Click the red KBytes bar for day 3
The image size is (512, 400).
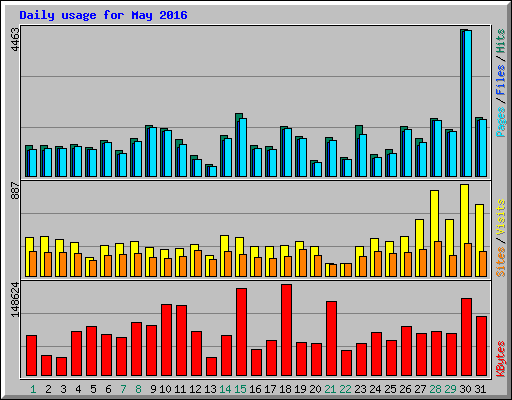(x=61, y=367)
